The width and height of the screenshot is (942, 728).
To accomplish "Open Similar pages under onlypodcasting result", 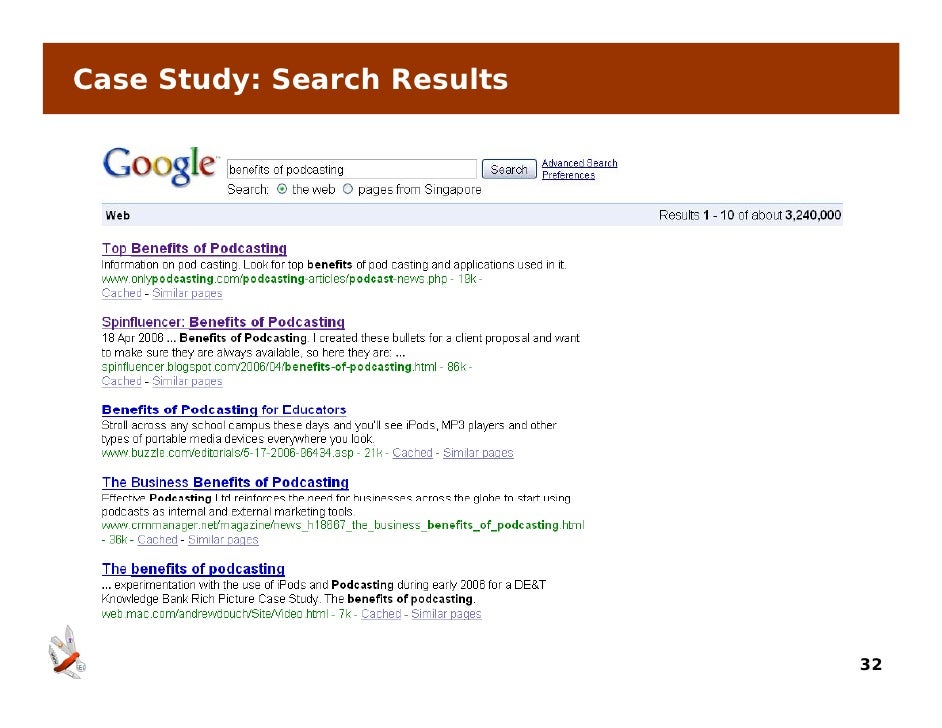I will [x=187, y=293].
